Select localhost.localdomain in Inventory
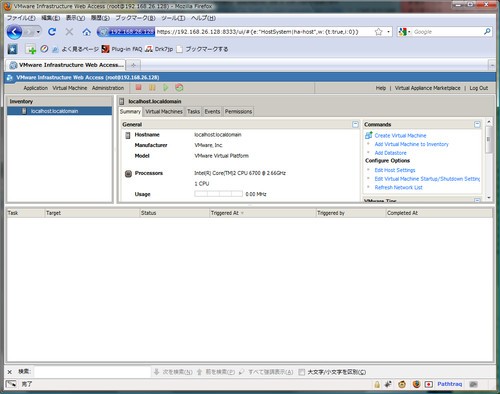Image resolution: width=500 pixels, height=394 pixels. click(x=60, y=111)
